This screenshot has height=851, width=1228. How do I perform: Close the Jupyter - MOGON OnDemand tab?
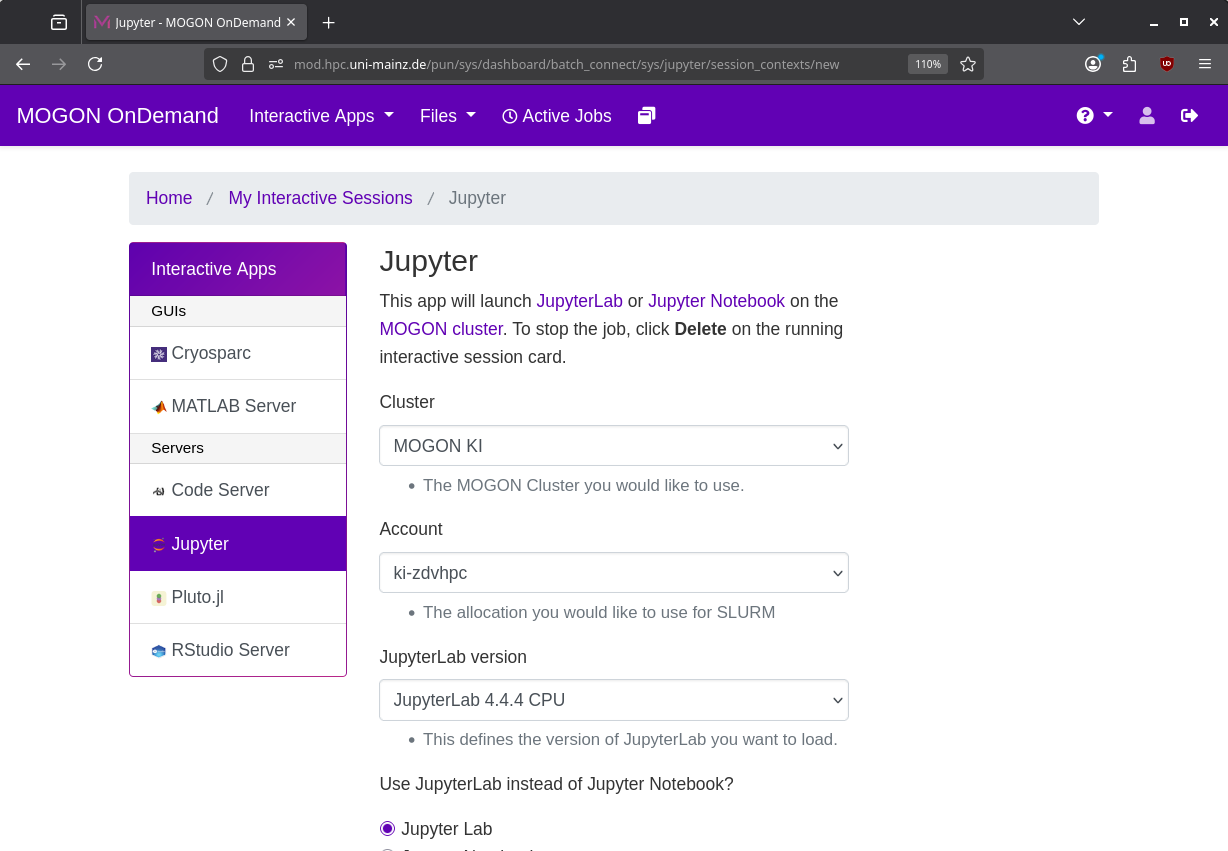[291, 22]
